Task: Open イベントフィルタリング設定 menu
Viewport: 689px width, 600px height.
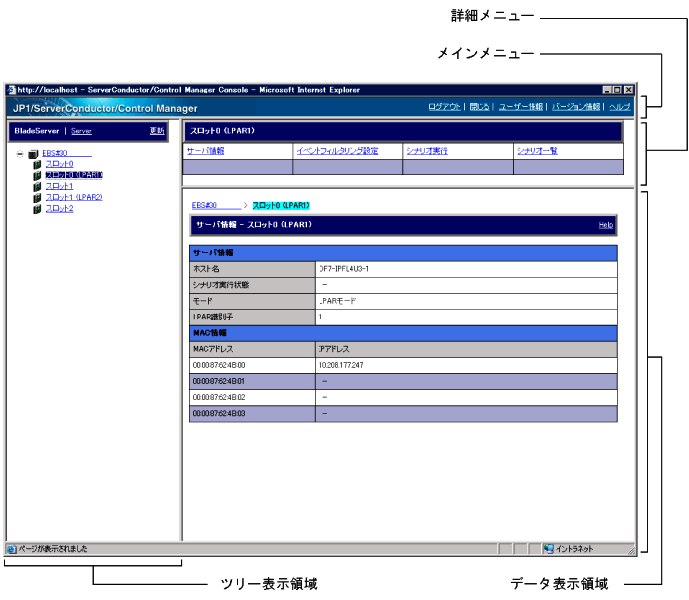Action: coord(336,151)
